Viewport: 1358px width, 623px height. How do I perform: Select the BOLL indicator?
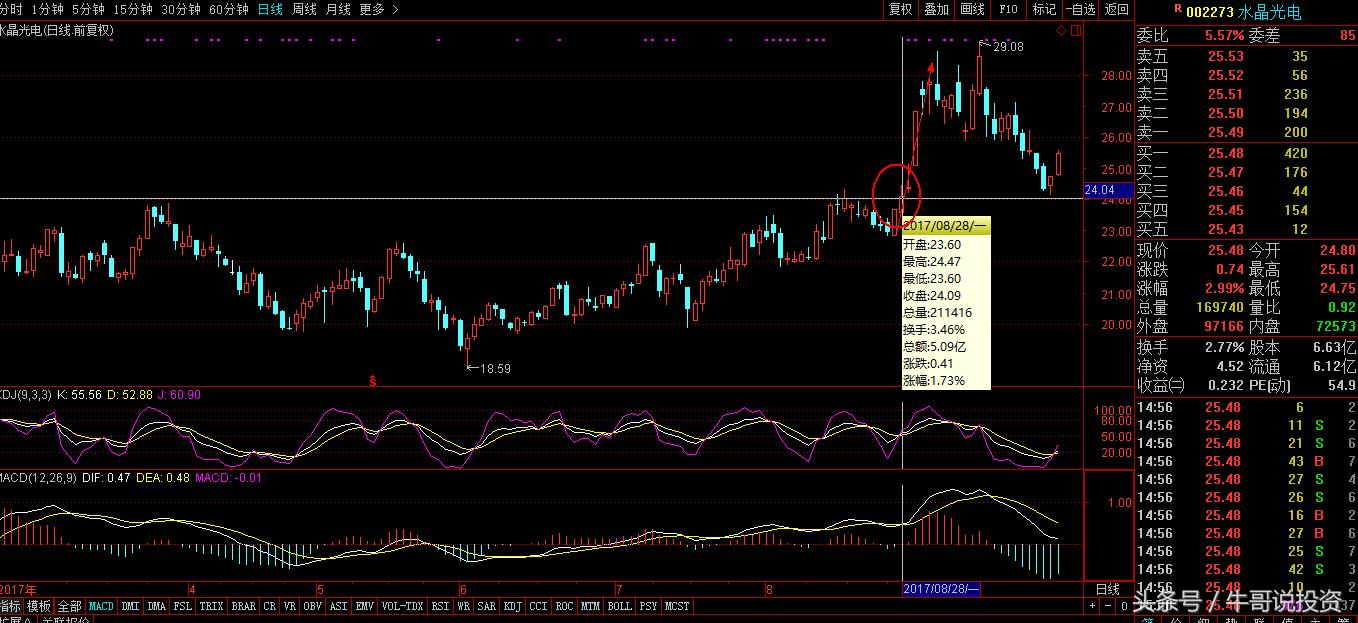point(620,606)
